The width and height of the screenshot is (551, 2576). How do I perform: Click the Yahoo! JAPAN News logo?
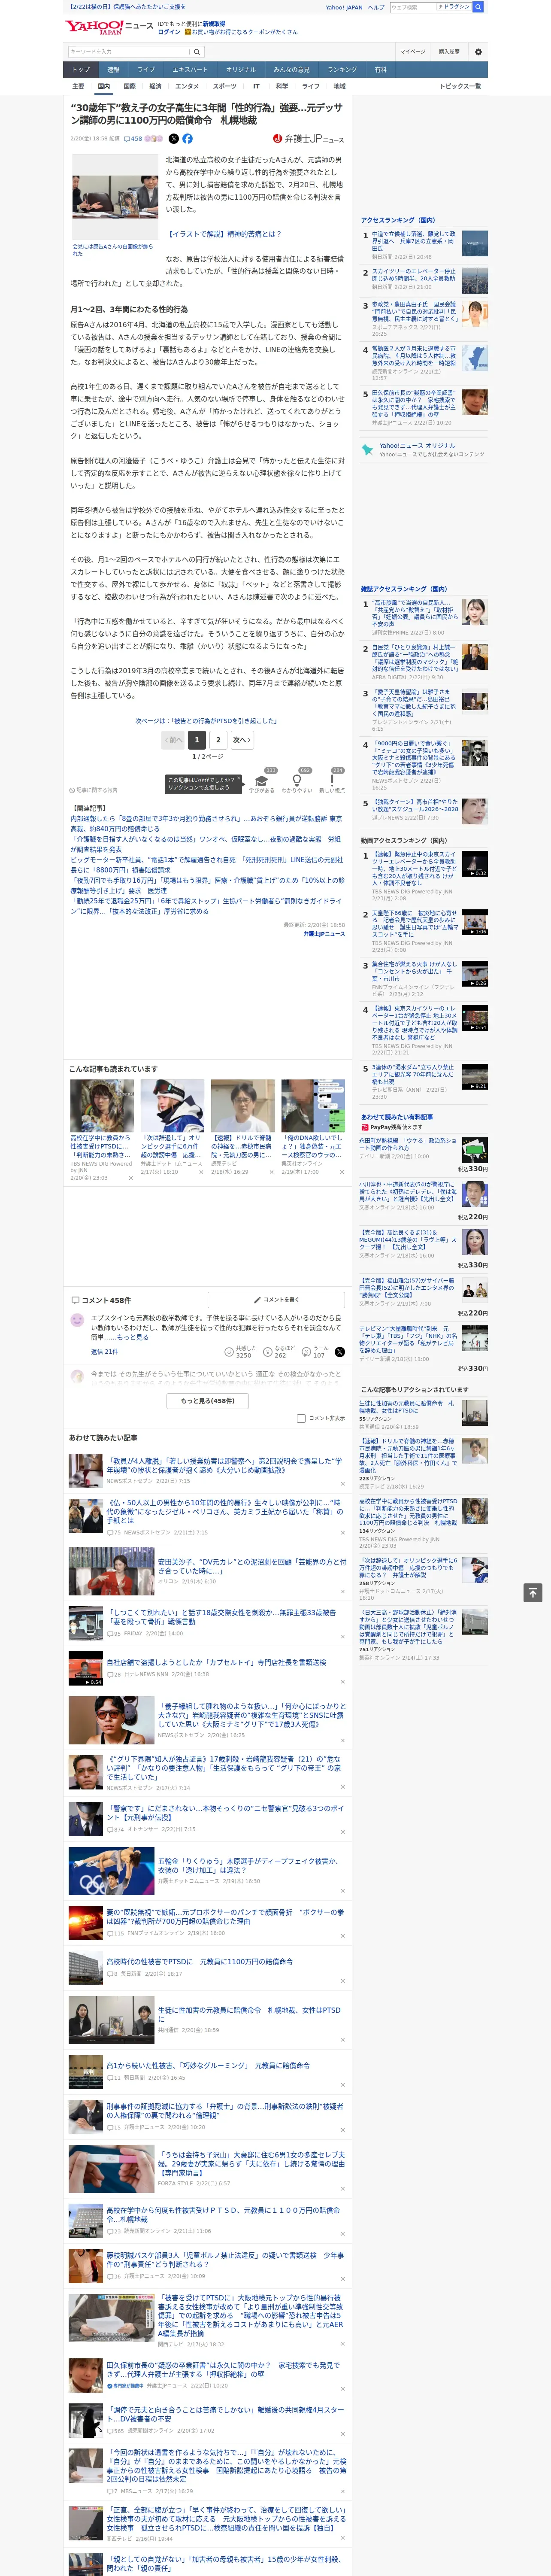tap(109, 27)
